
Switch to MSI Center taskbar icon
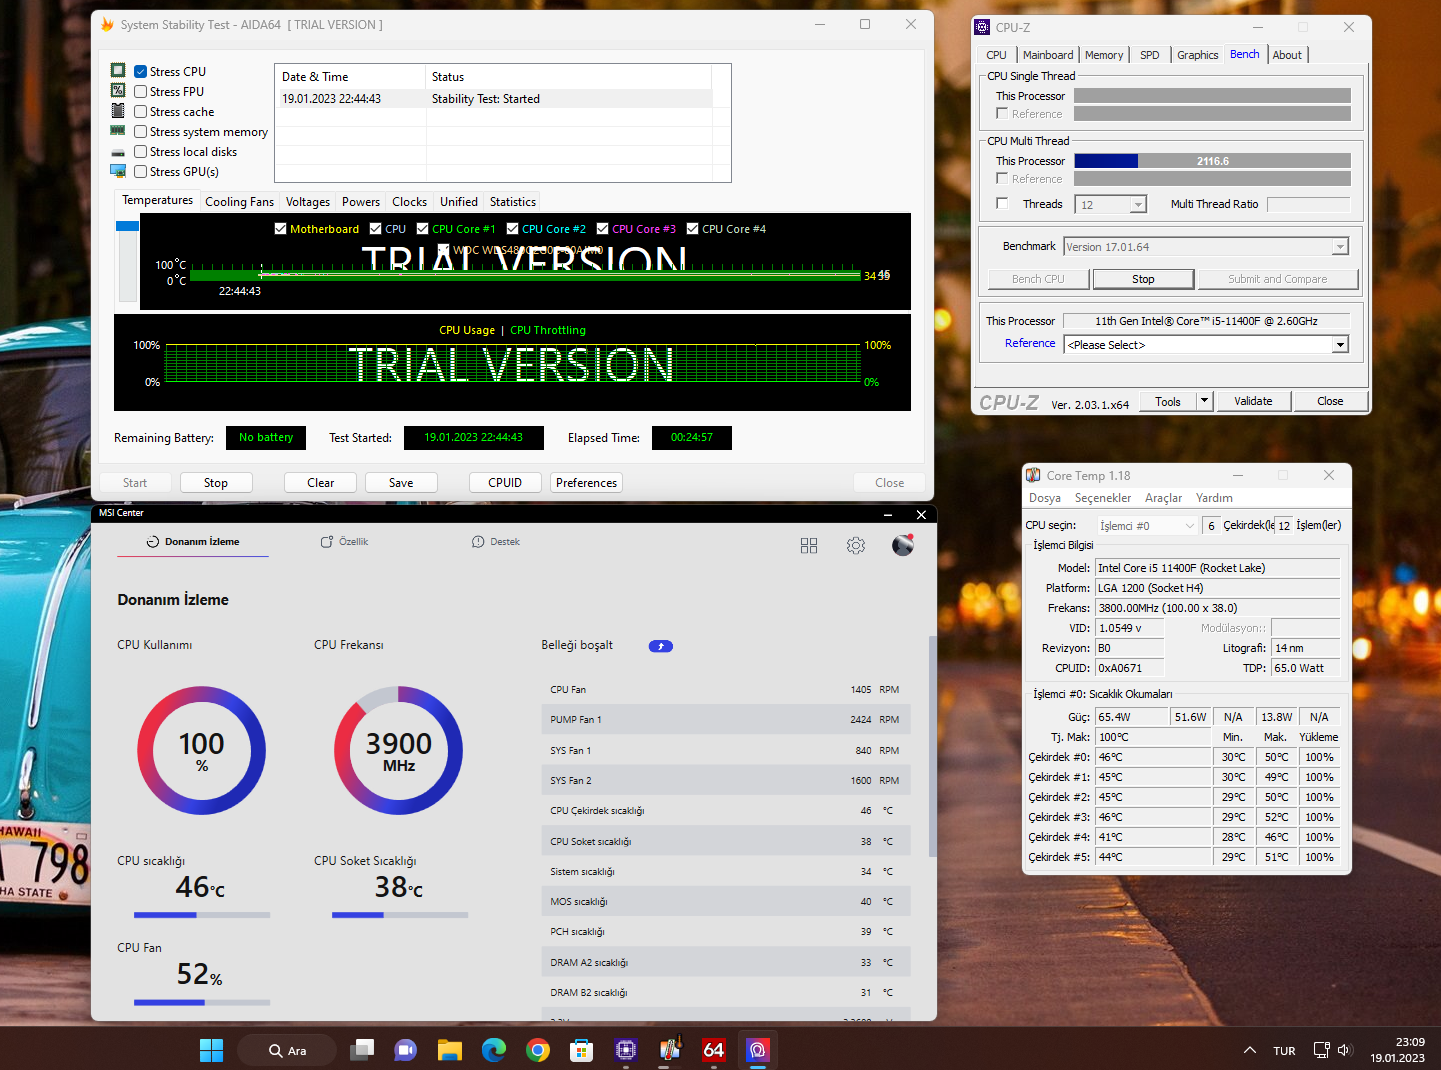pos(757,1050)
